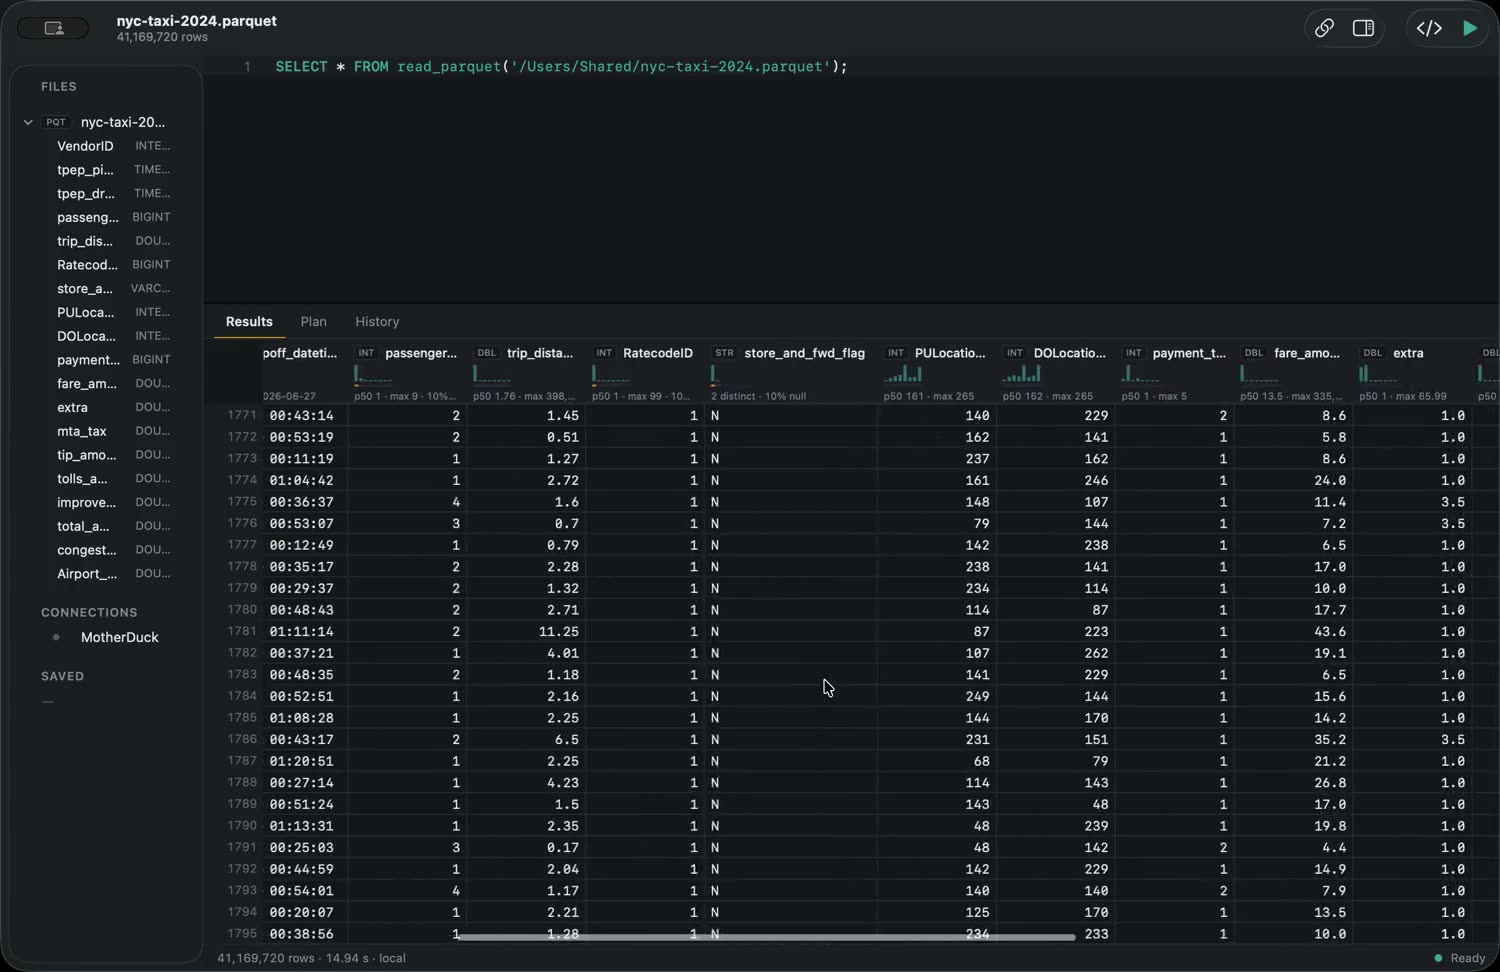
Task: Select the MotherDuck connection
Action: pyautogui.click(x=119, y=637)
